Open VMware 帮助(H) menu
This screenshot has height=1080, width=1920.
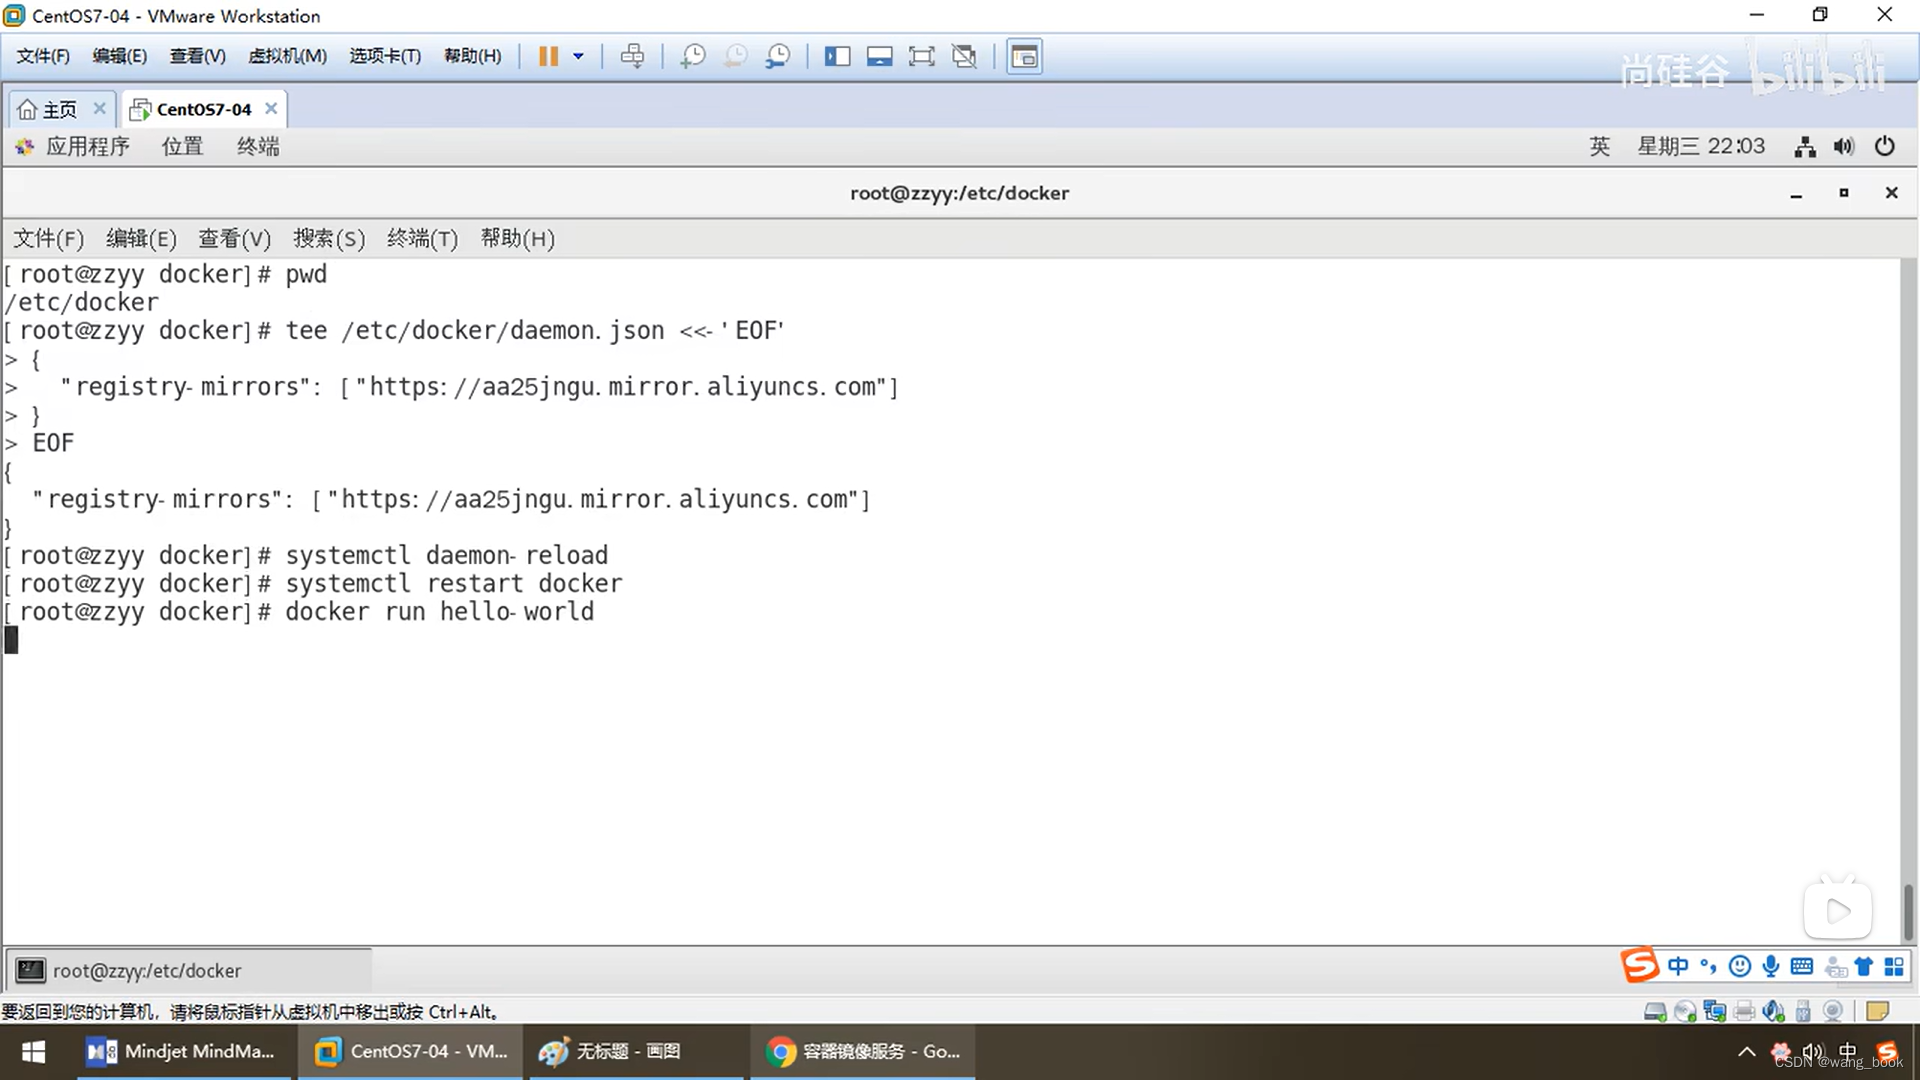pos(472,56)
